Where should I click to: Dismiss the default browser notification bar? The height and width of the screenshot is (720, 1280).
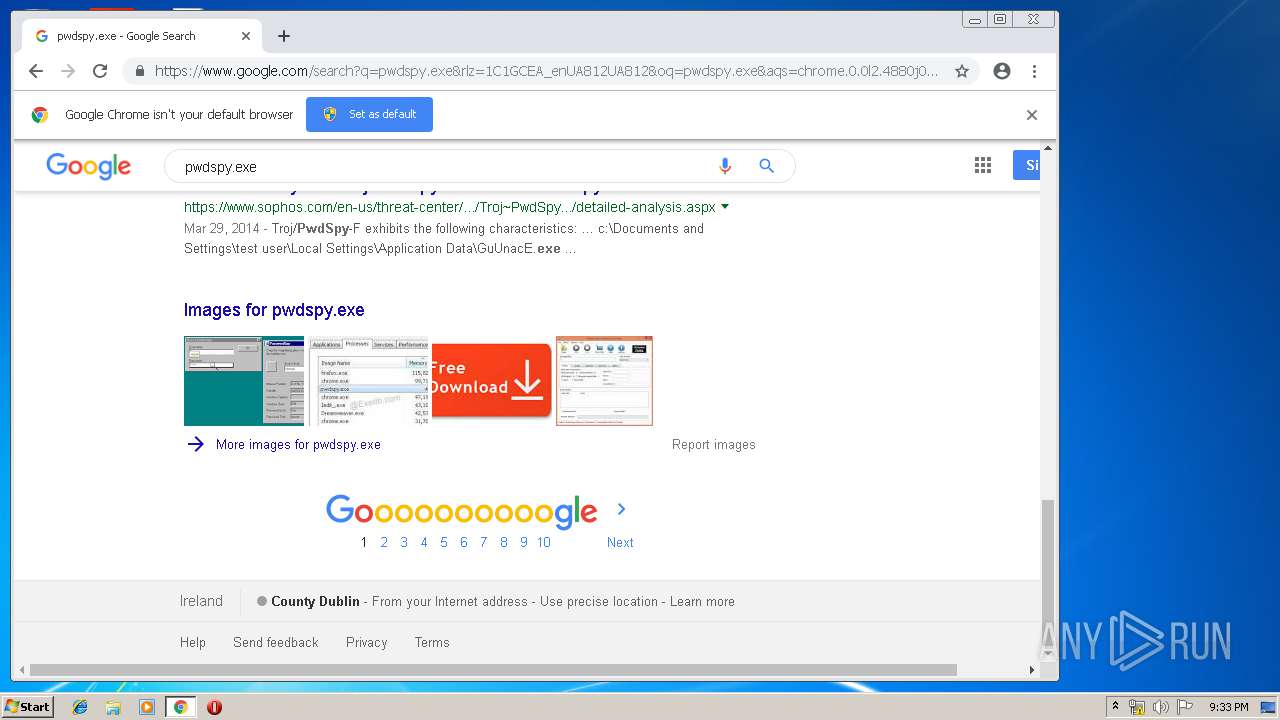tap(1032, 115)
